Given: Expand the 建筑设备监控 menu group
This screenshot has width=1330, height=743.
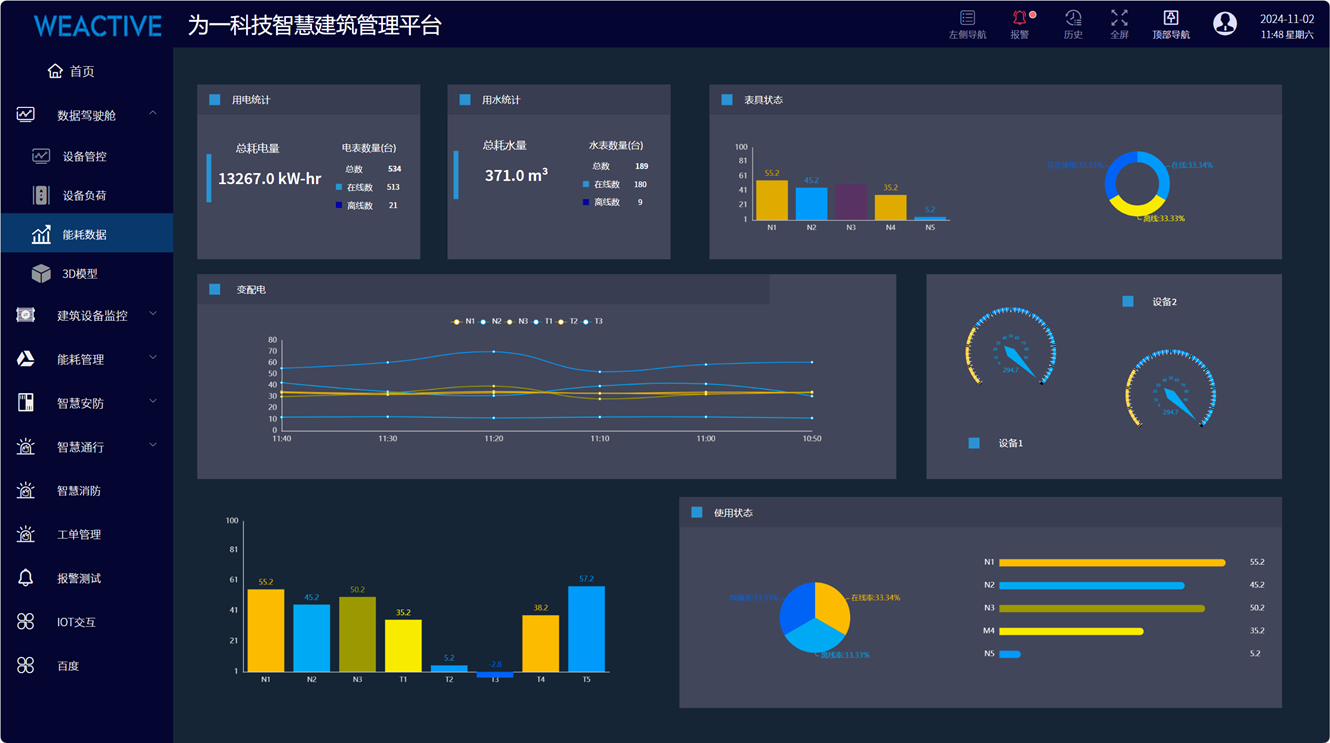Looking at the screenshot, I should tap(153, 314).
